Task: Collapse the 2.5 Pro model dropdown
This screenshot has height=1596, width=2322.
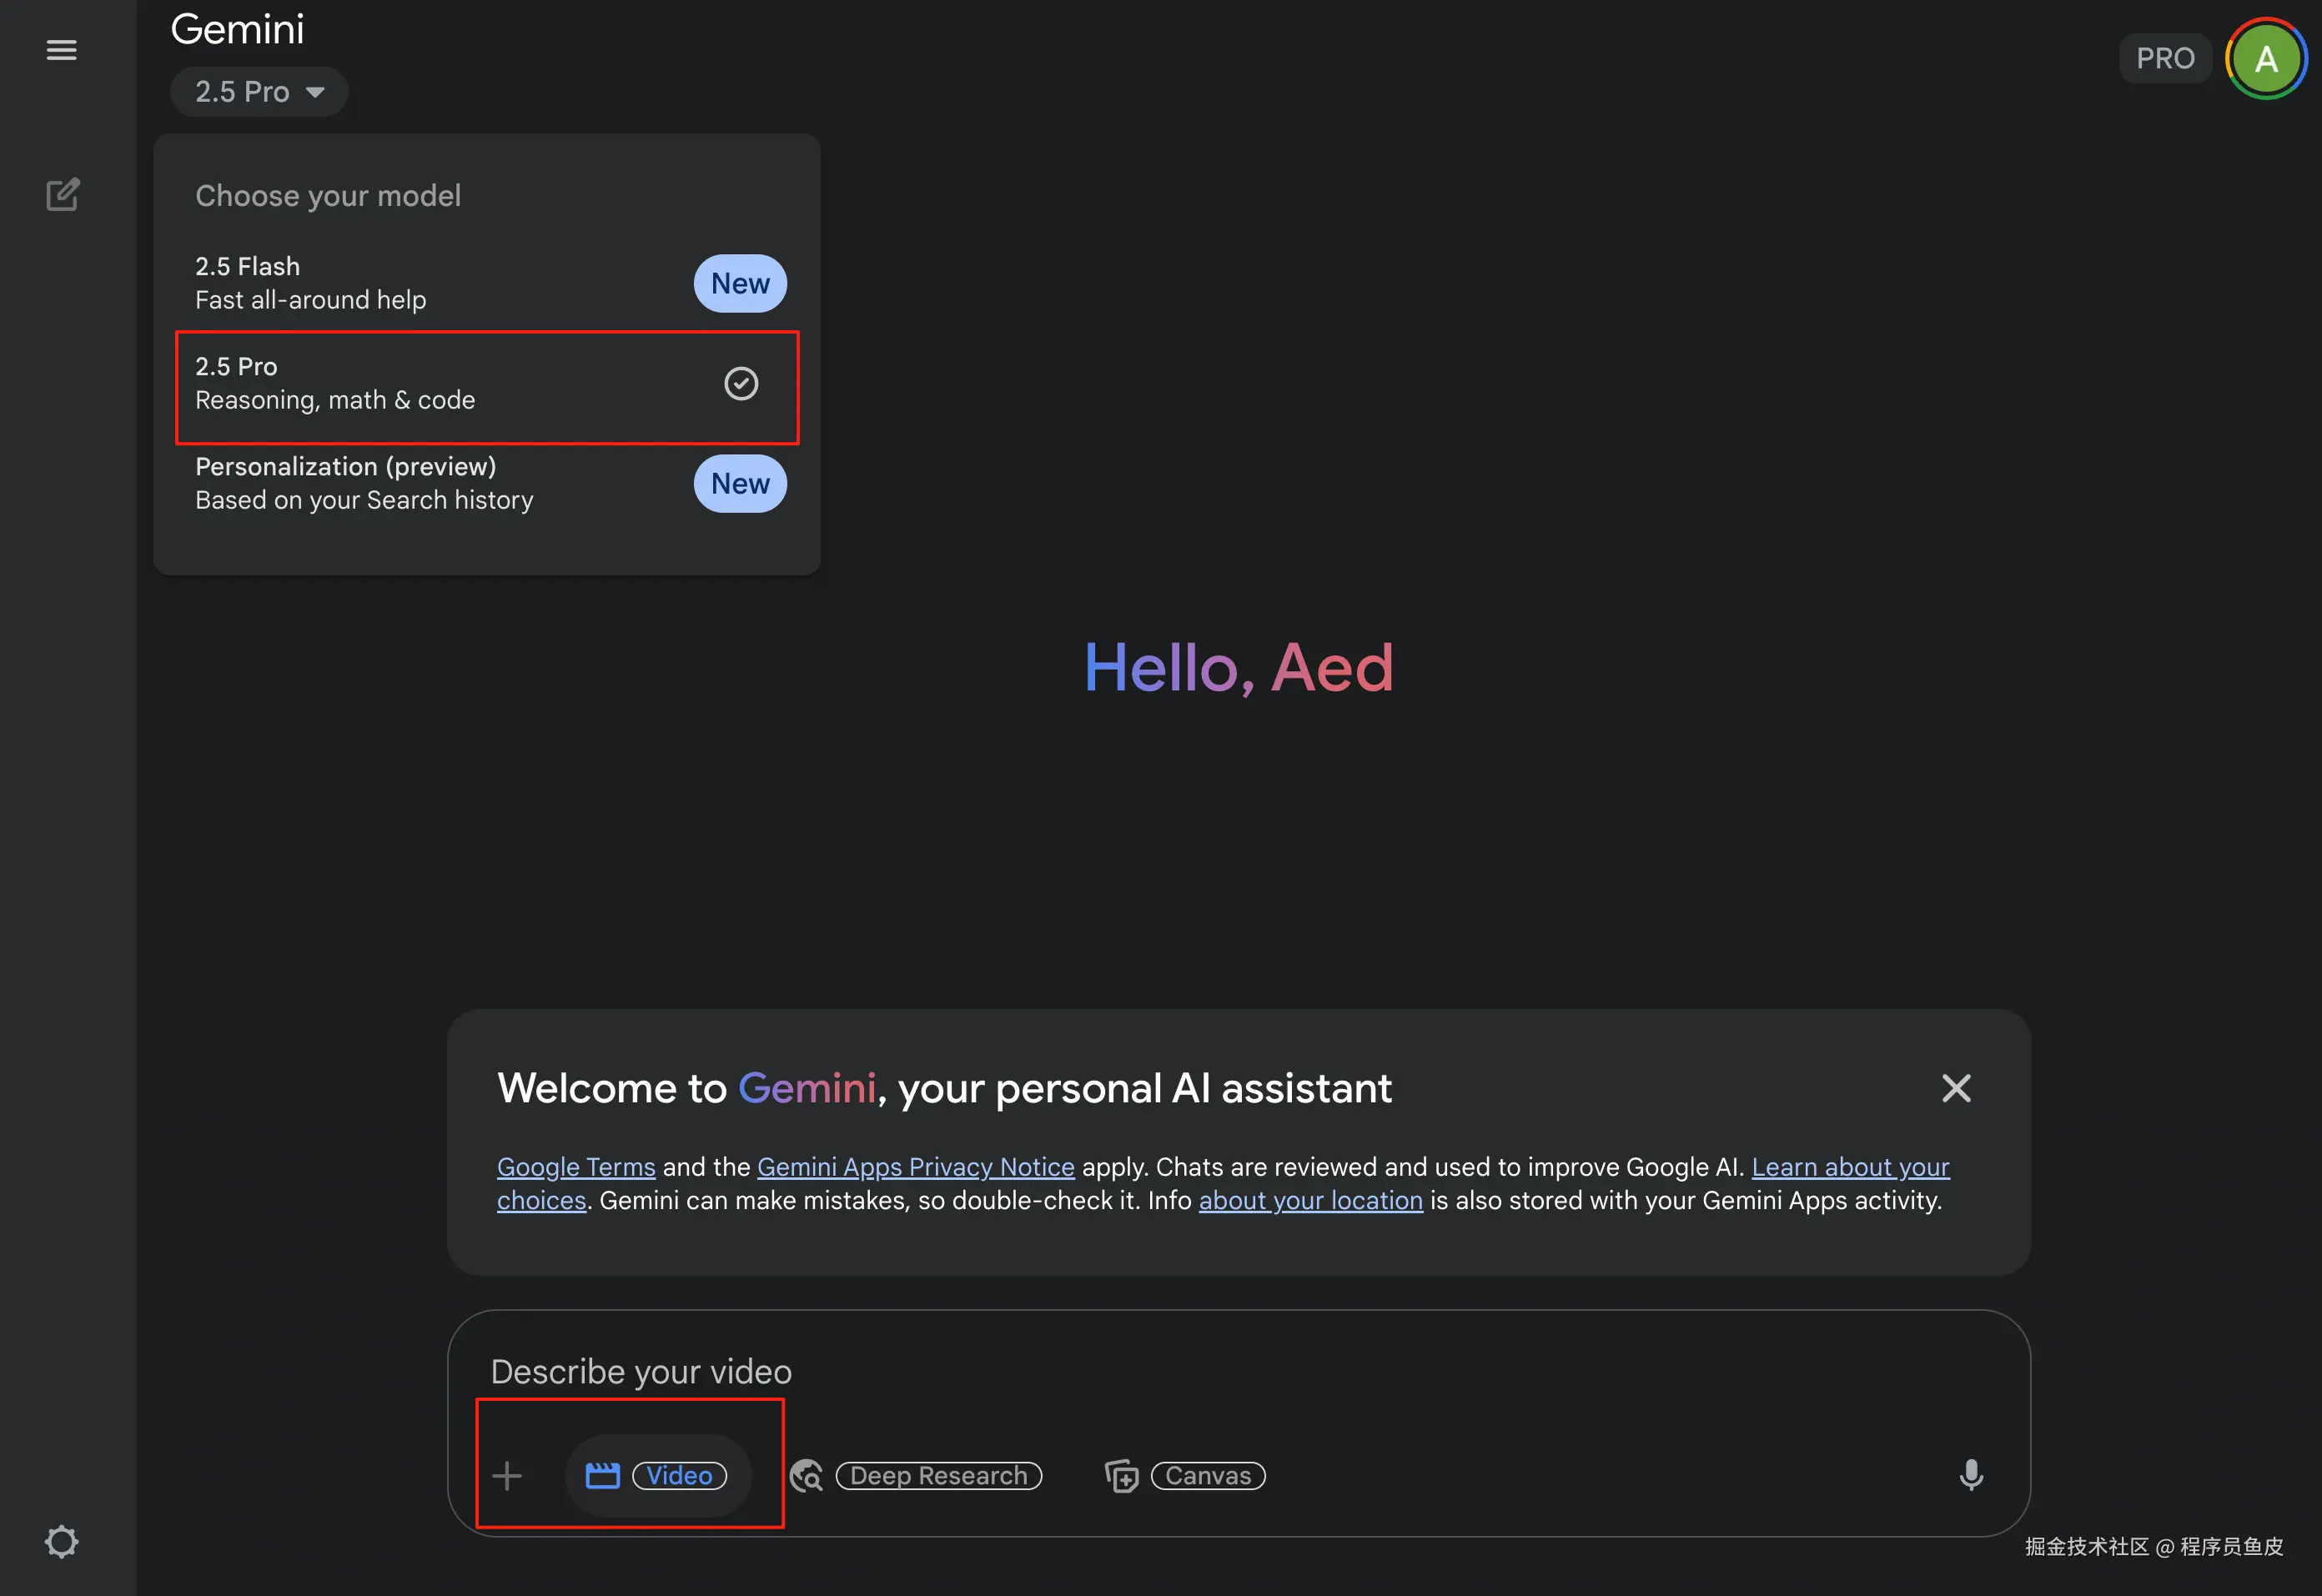Action: 258,92
